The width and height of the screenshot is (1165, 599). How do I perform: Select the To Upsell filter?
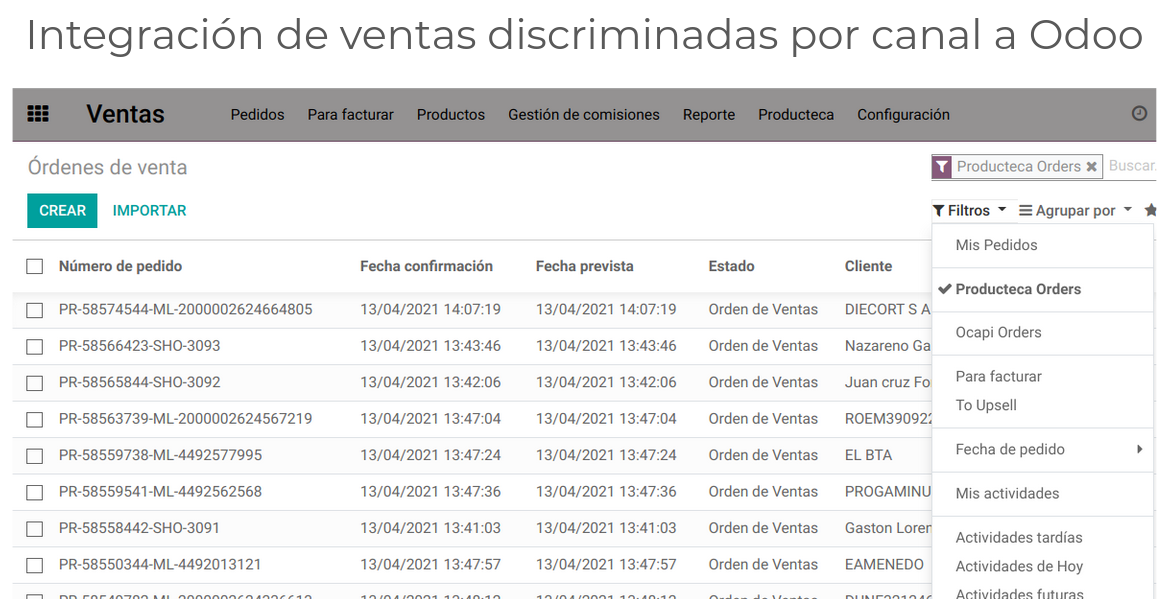coord(1043,405)
